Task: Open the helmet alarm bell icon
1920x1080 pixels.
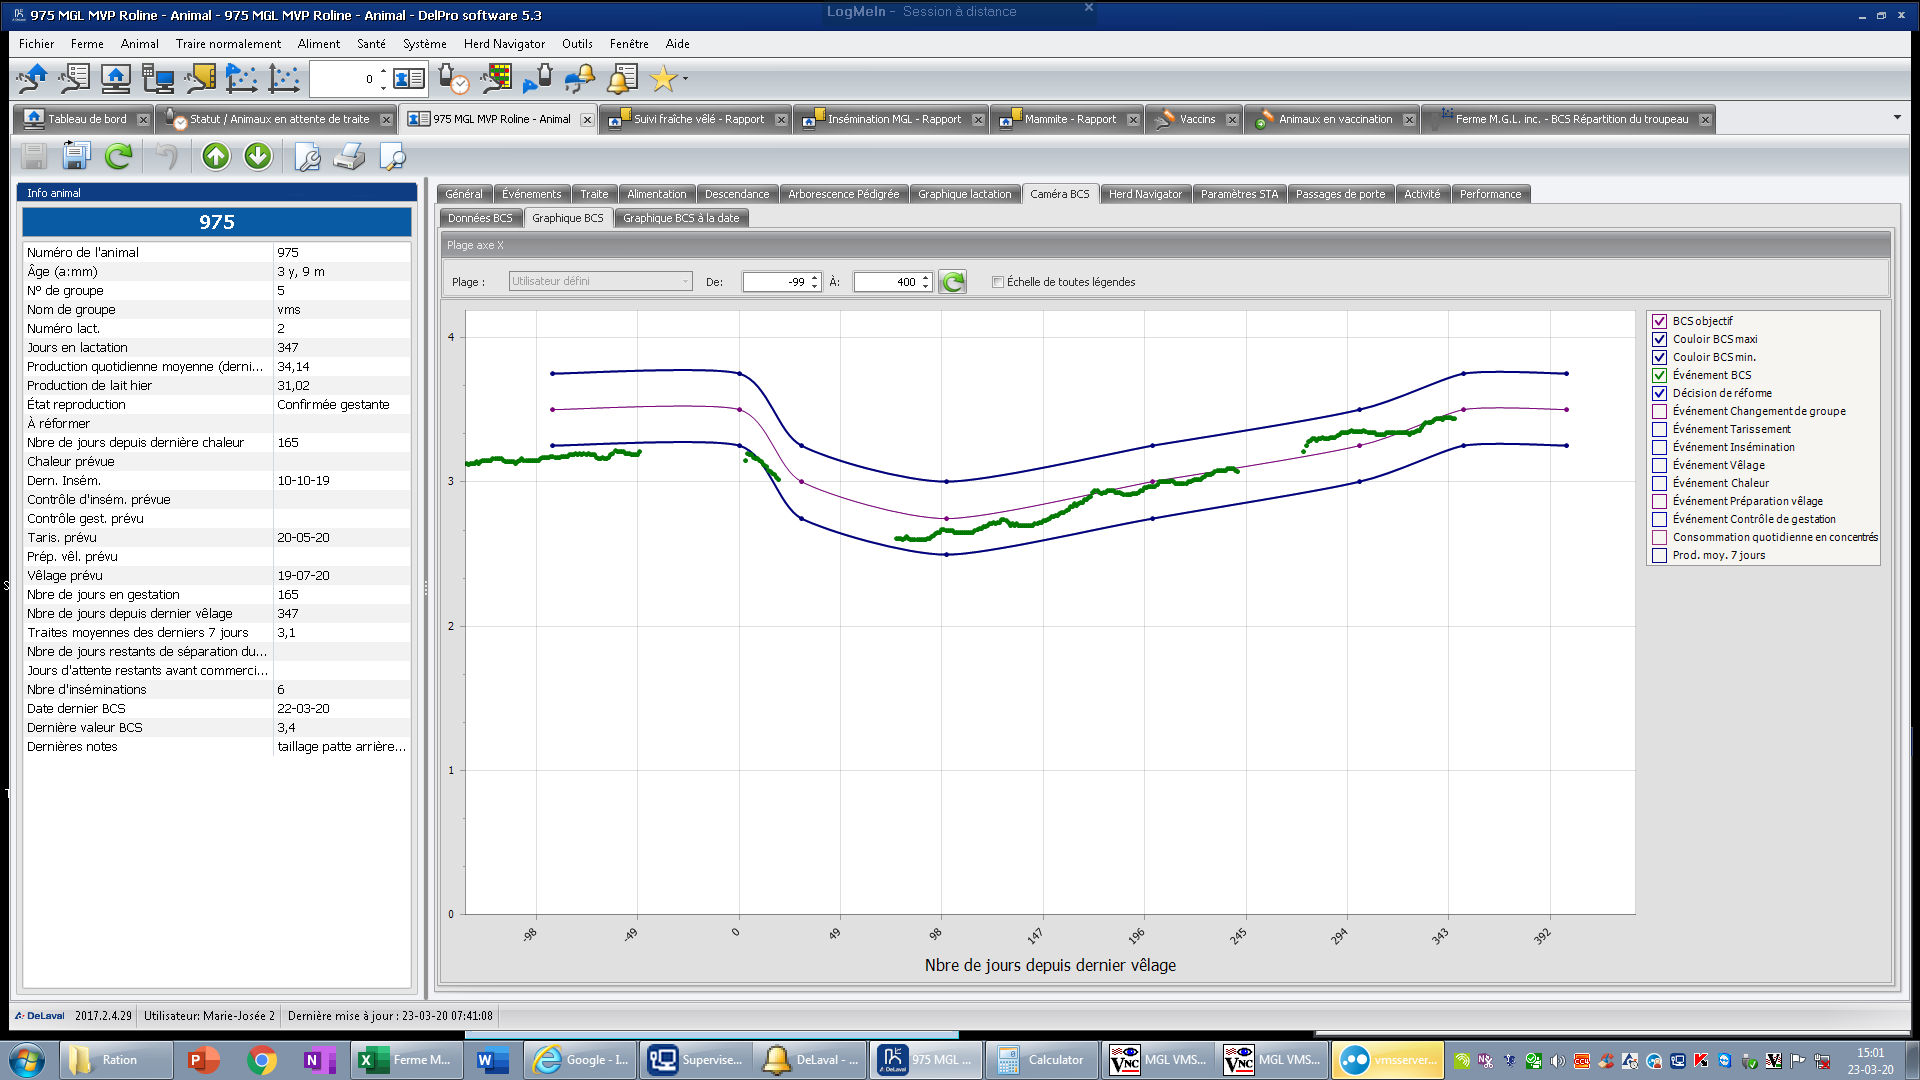Action: point(579,78)
